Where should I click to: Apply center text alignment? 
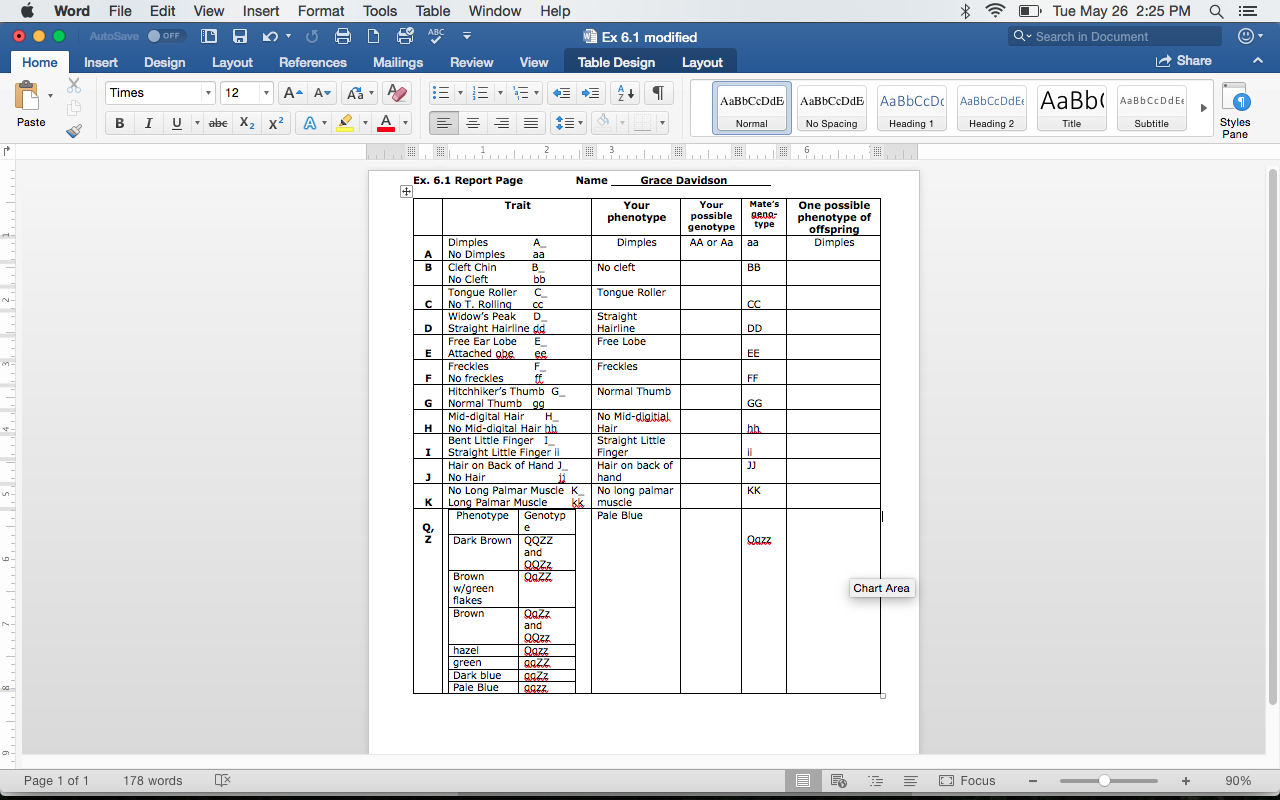pos(472,123)
